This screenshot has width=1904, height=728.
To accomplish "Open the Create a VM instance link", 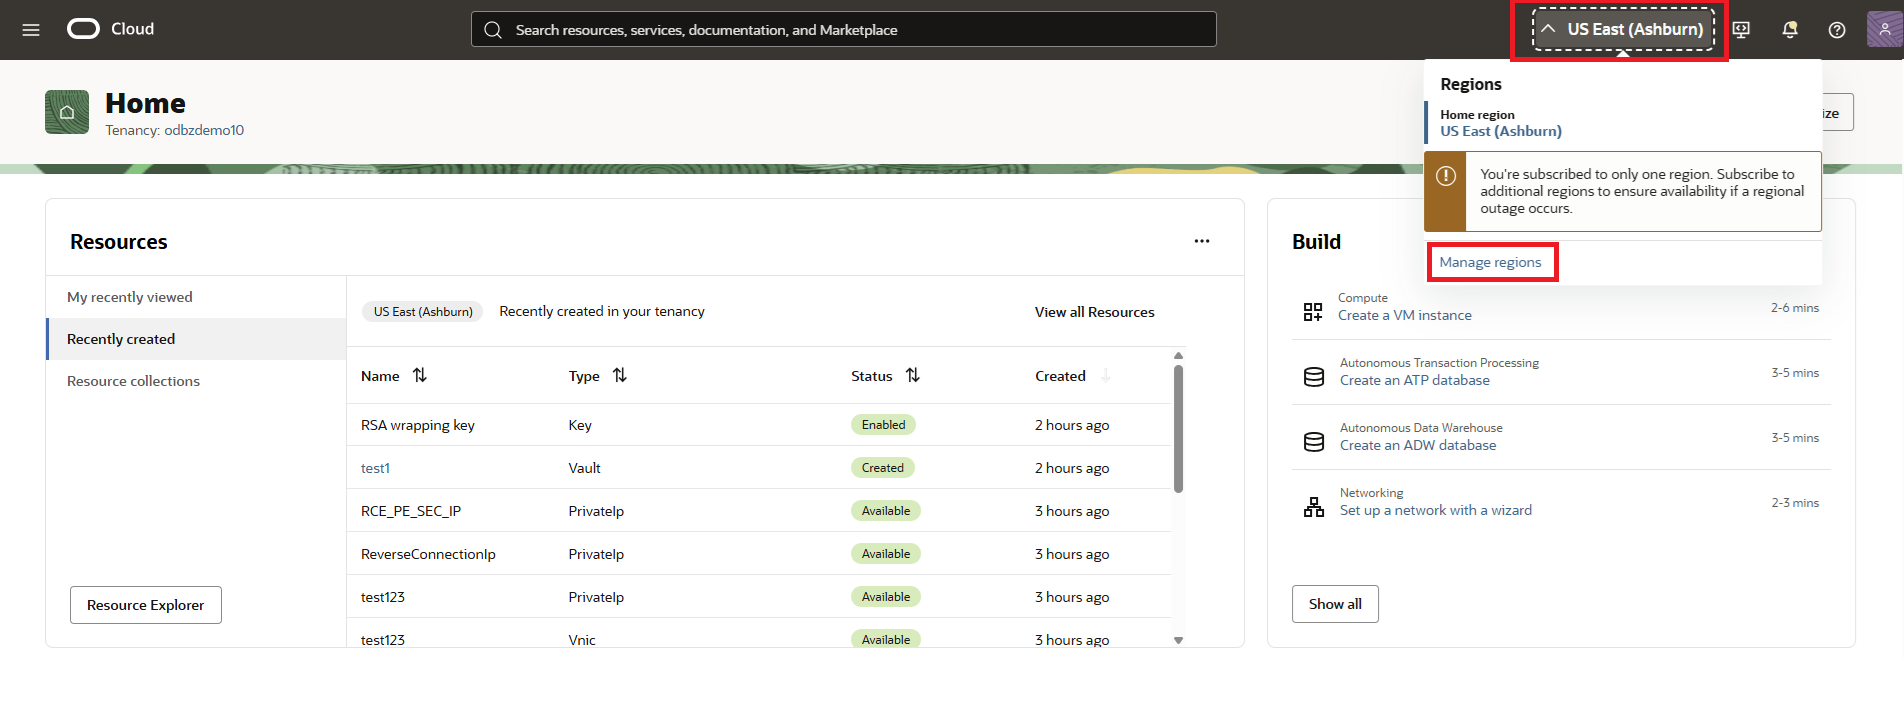I will 1404,315.
